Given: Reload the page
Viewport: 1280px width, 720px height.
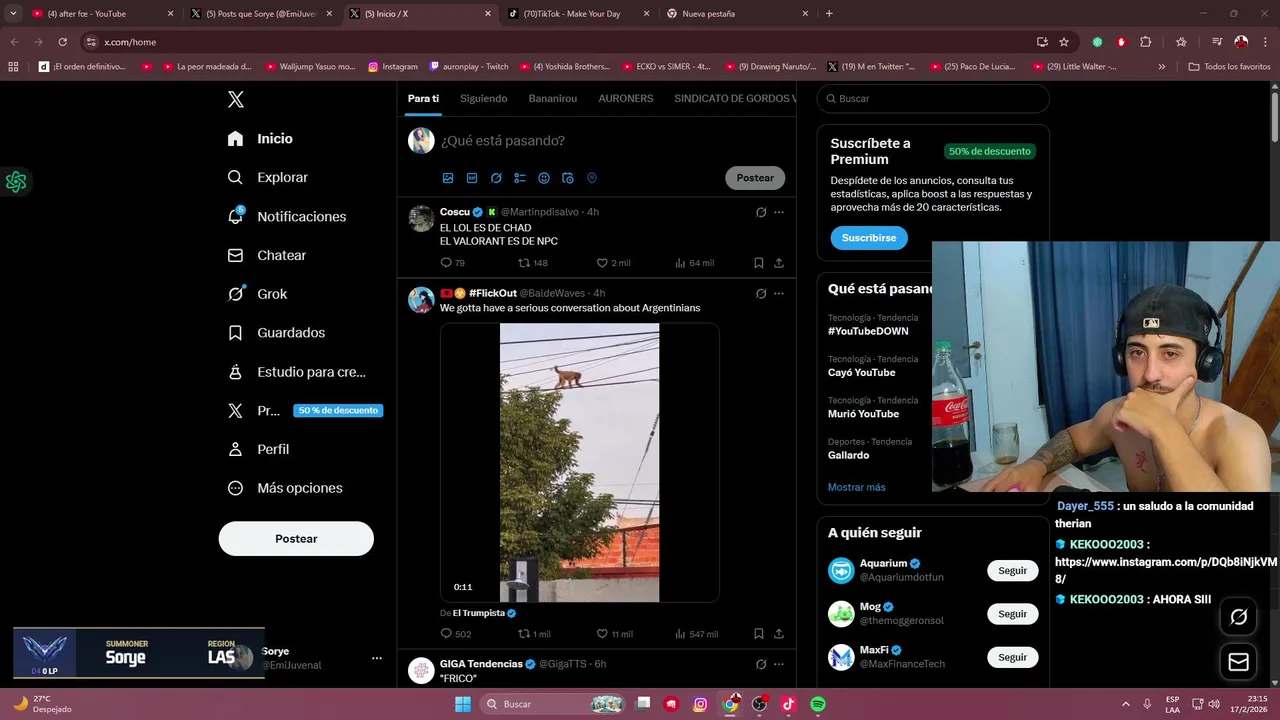Looking at the screenshot, I should 62,42.
